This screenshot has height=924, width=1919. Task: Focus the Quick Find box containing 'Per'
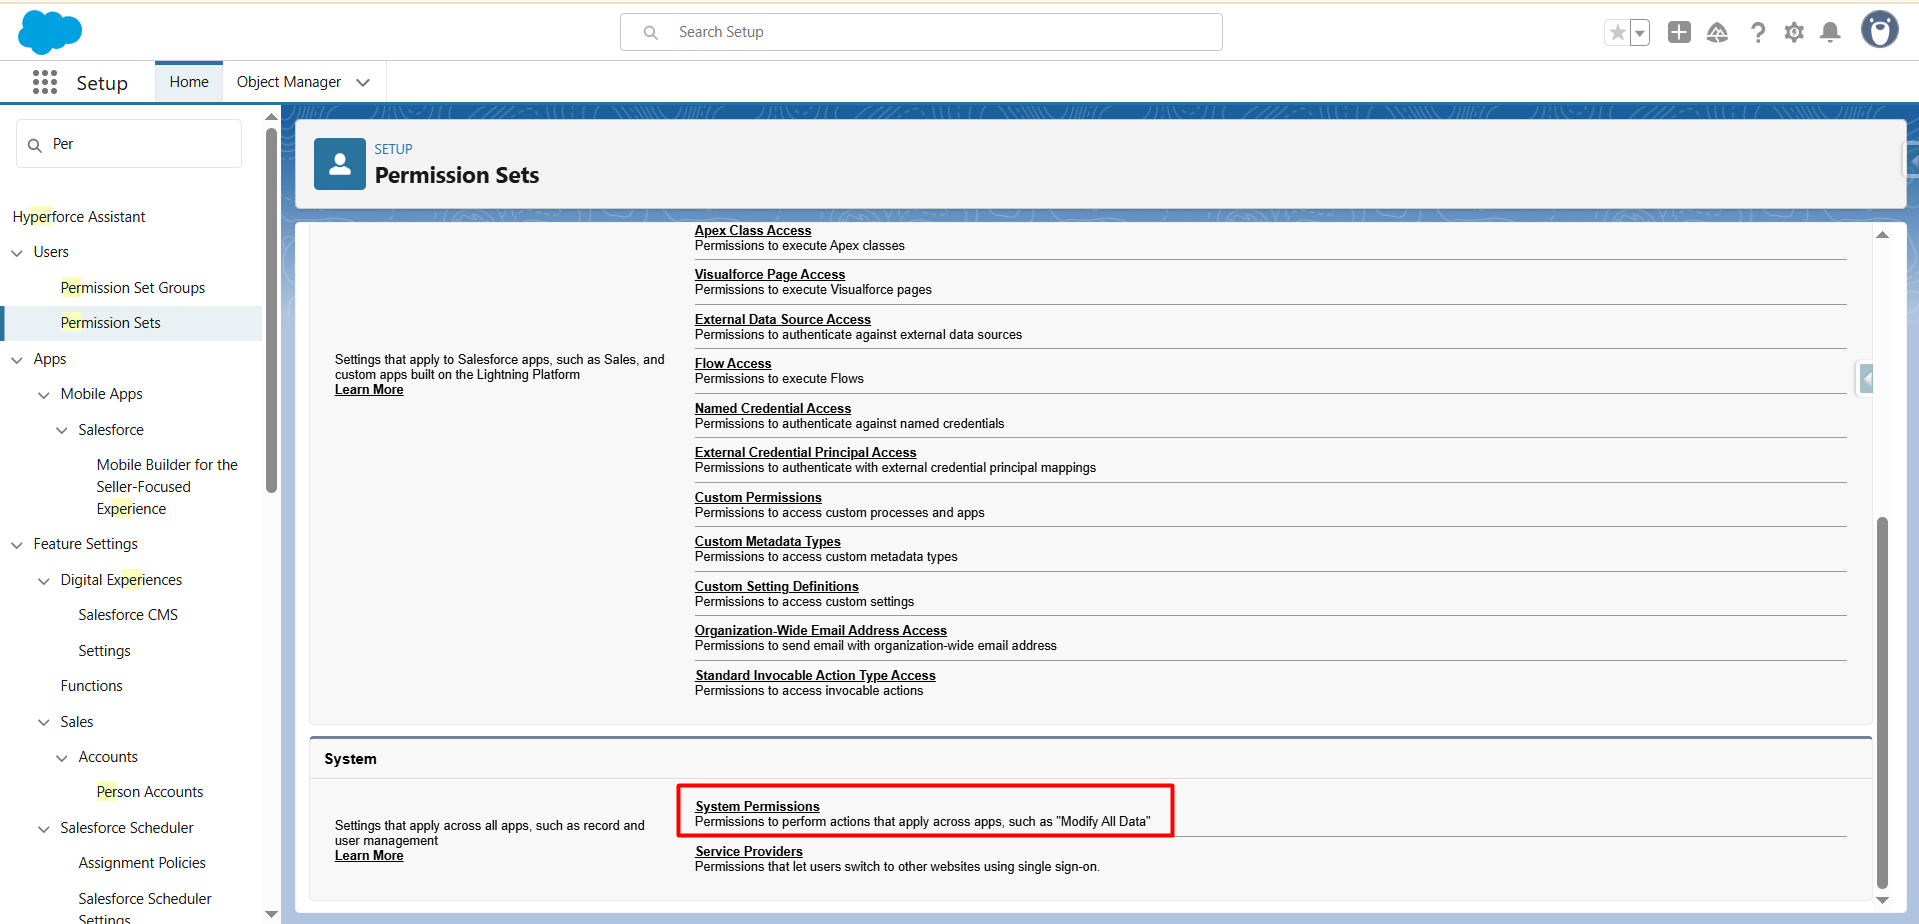click(129, 144)
